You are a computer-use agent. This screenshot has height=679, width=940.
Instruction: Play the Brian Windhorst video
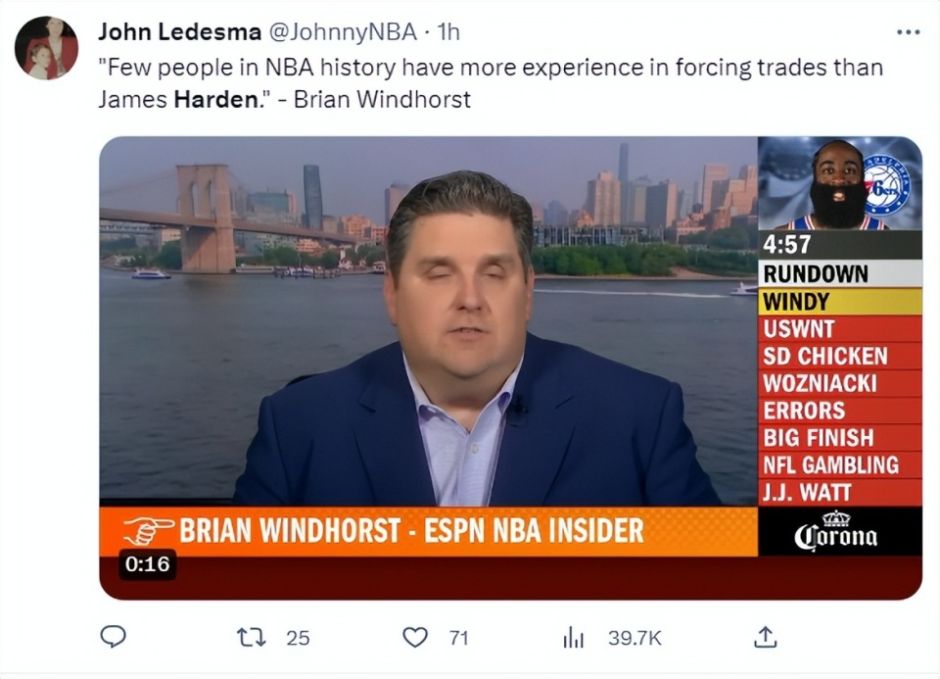tap(510, 368)
